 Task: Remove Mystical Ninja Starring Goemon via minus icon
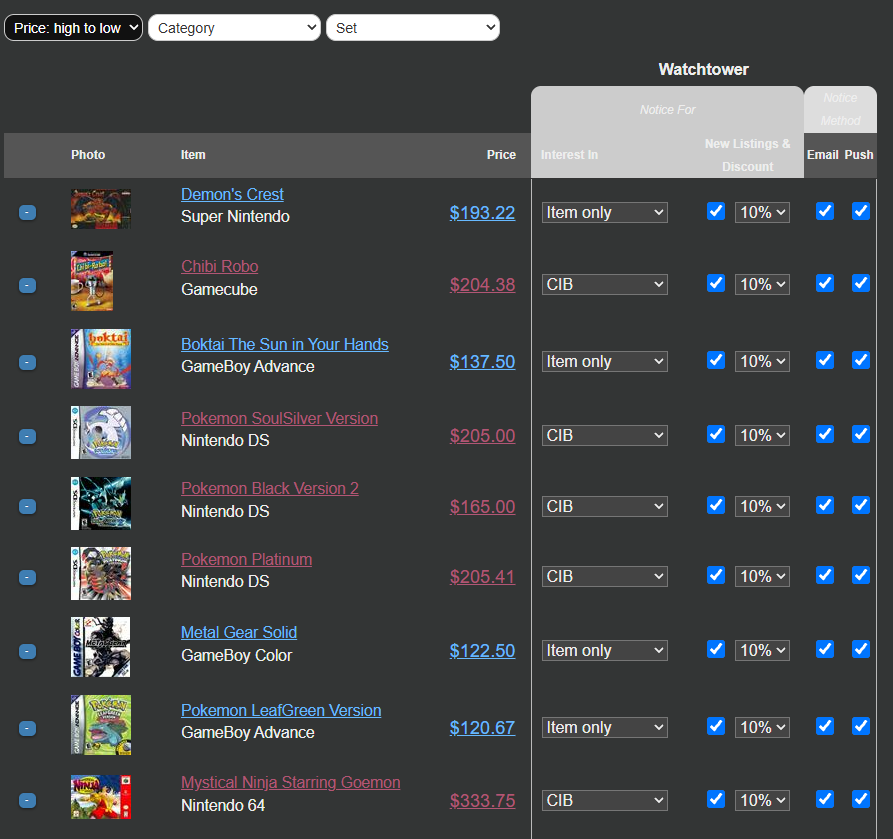[27, 801]
